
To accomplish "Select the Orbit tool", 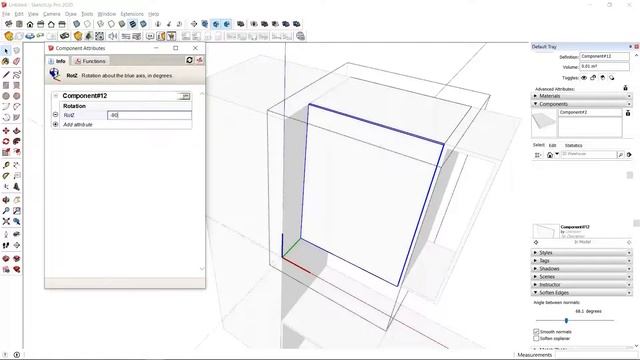I will pyautogui.click(x=6, y=200).
